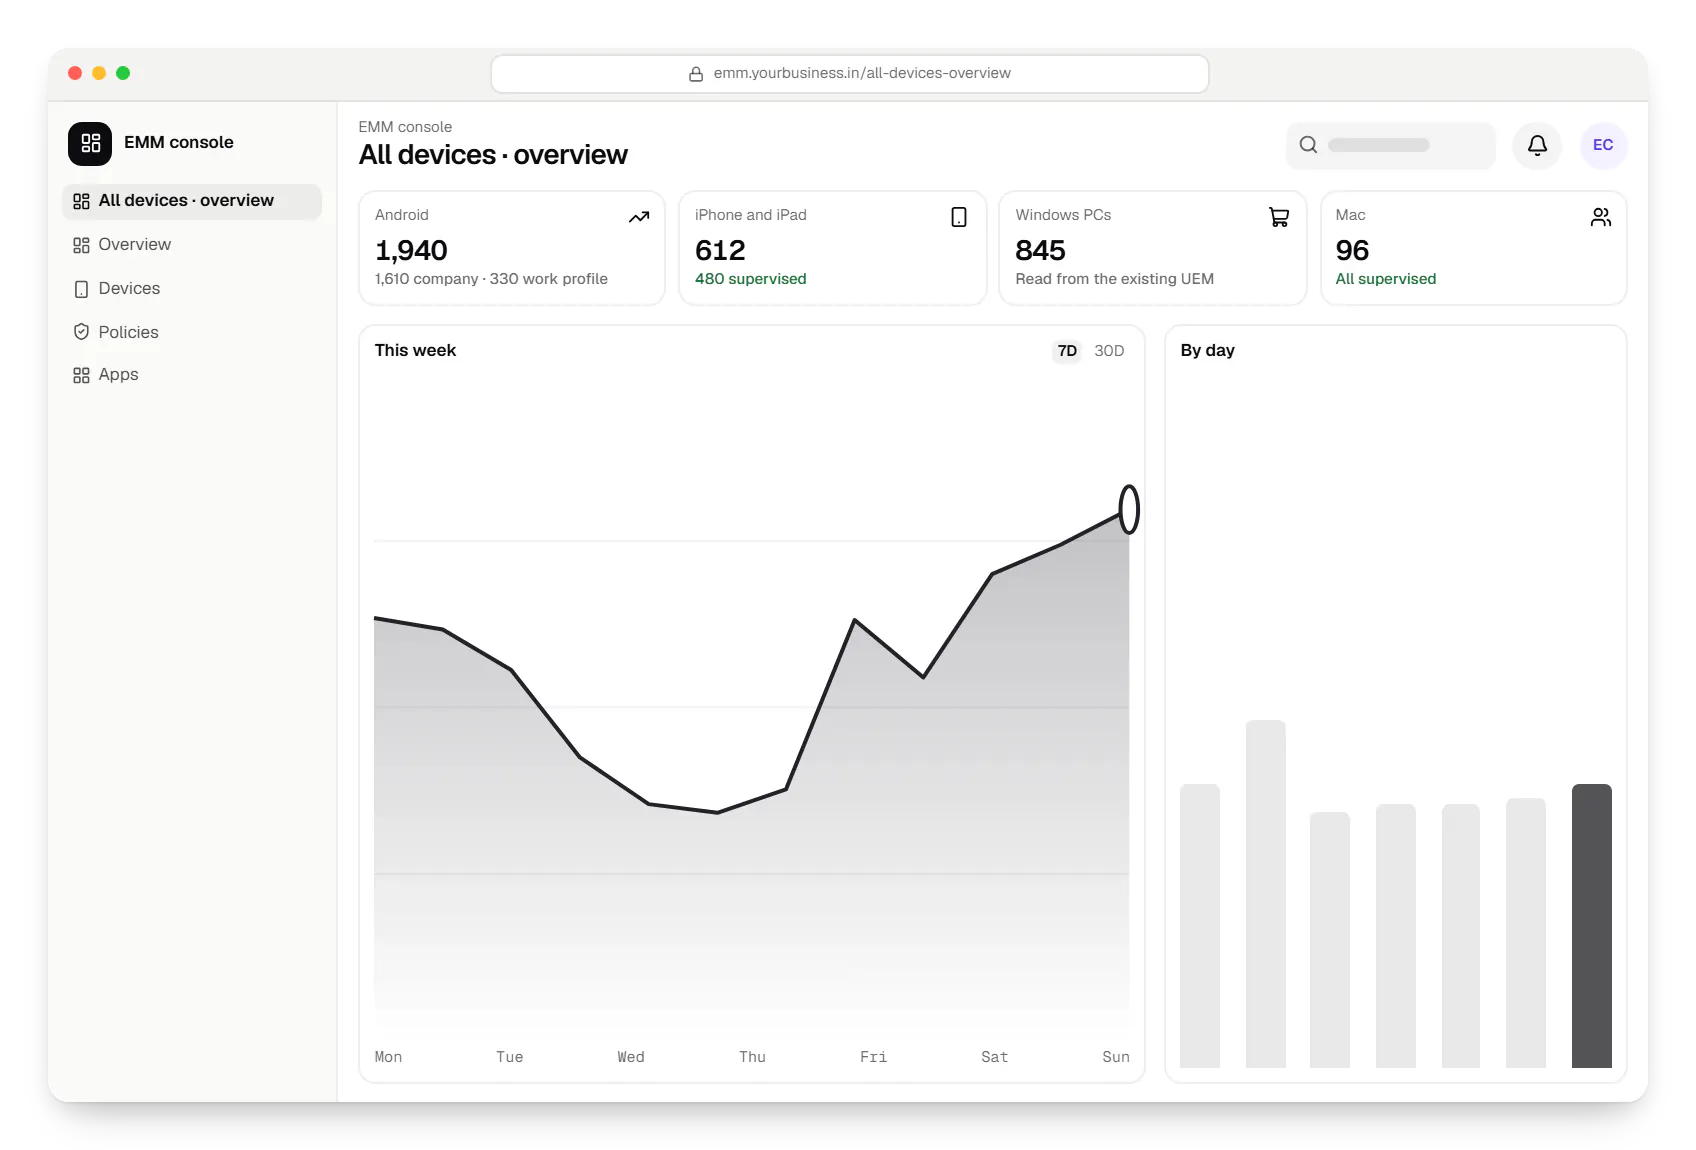
Task: Select All devices · overview in sidebar
Action: point(192,201)
